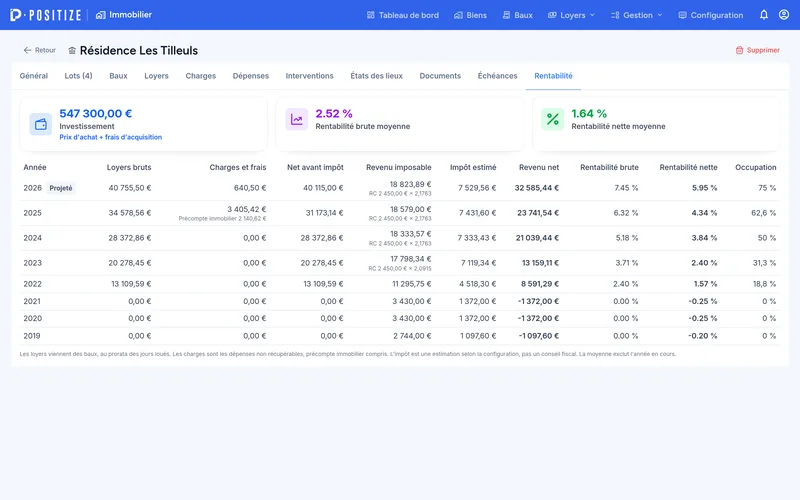Click the Année column header
Screen dimensions: 800x500
tap(35, 167)
